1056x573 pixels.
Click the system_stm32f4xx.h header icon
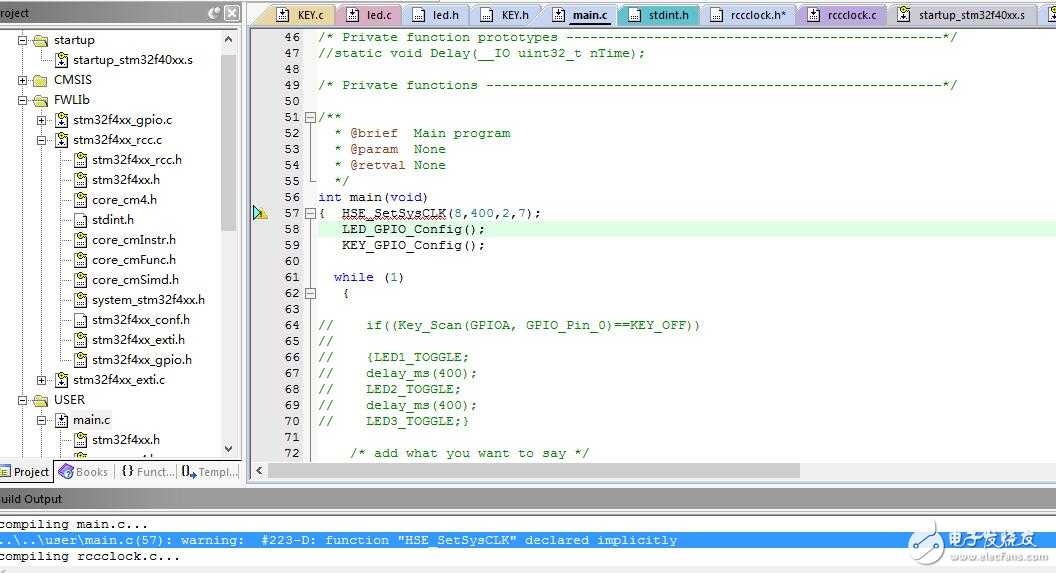(80, 300)
